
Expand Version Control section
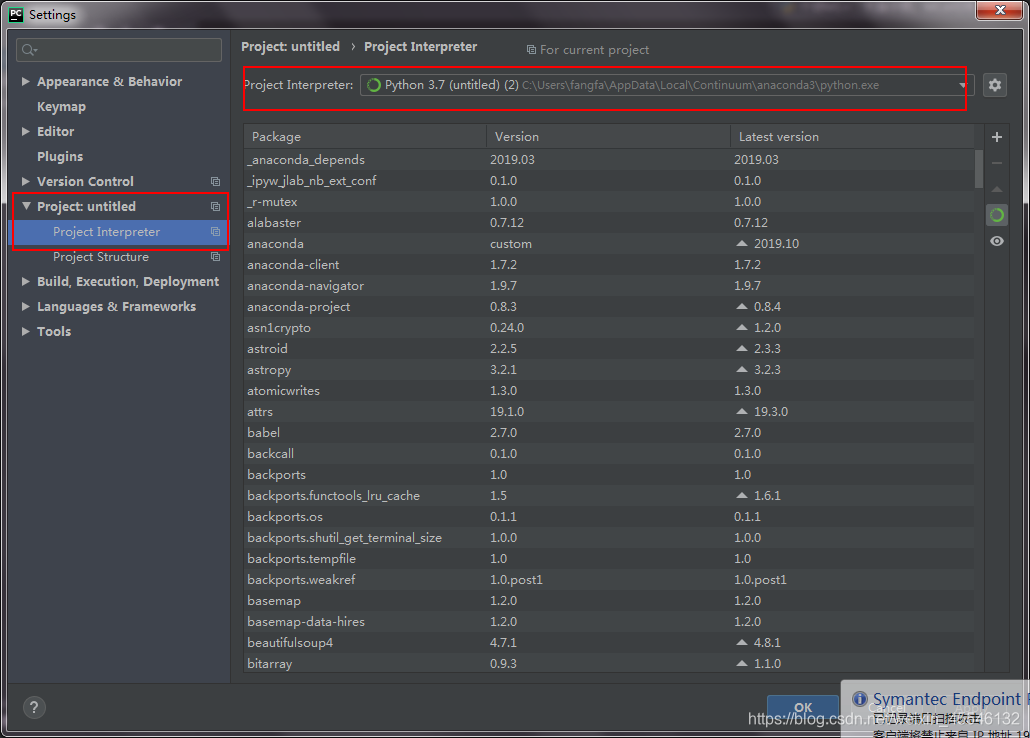[x=26, y=181]
